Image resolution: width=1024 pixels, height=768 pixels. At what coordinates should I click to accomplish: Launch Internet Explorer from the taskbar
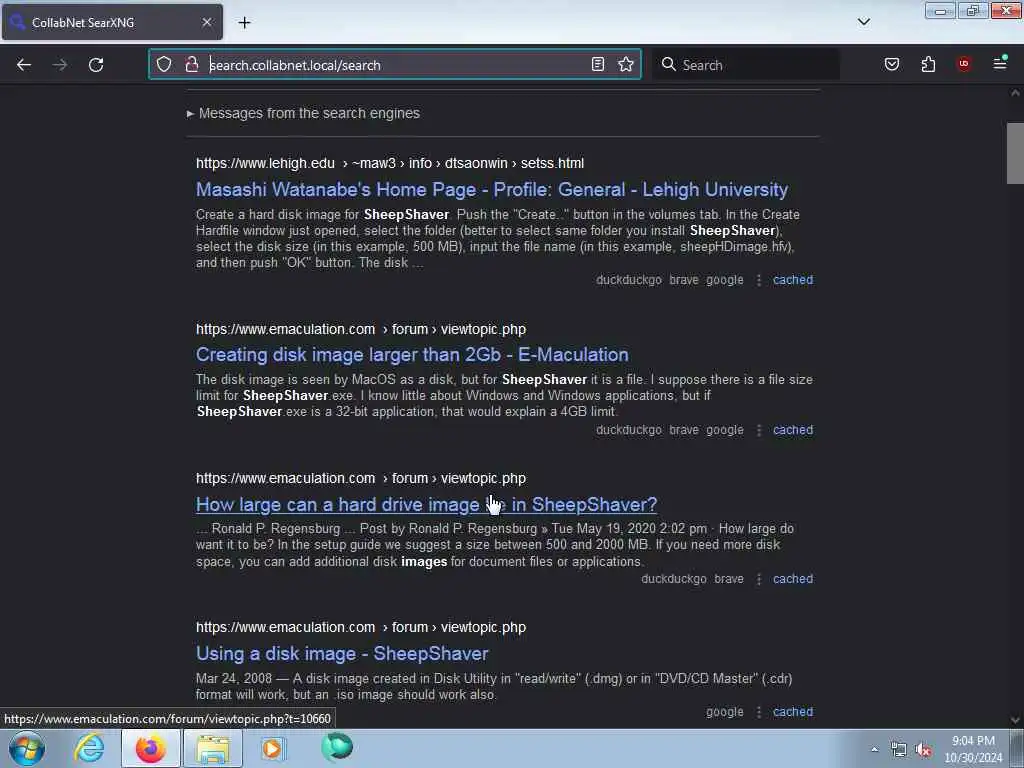pos(89,748)
